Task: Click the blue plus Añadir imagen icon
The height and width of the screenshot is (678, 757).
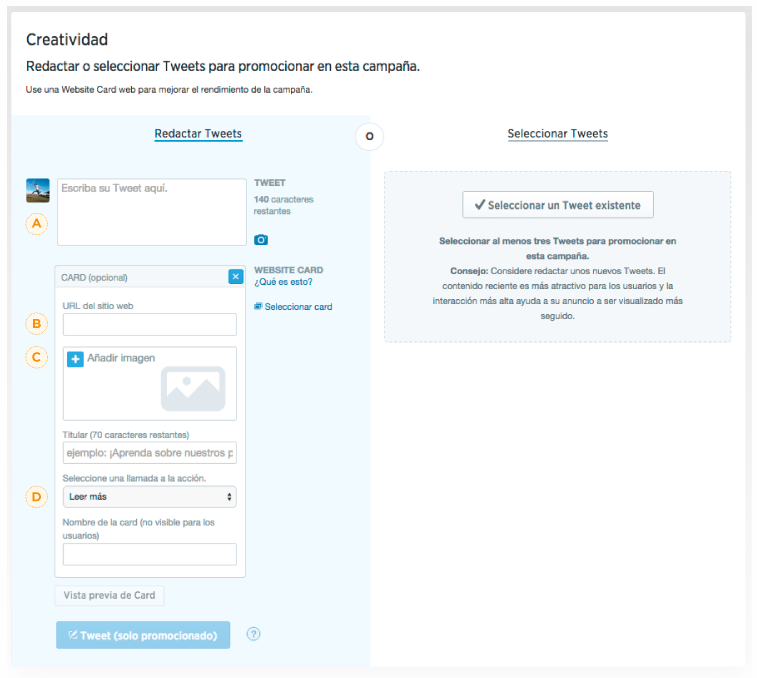Action: 75,359
